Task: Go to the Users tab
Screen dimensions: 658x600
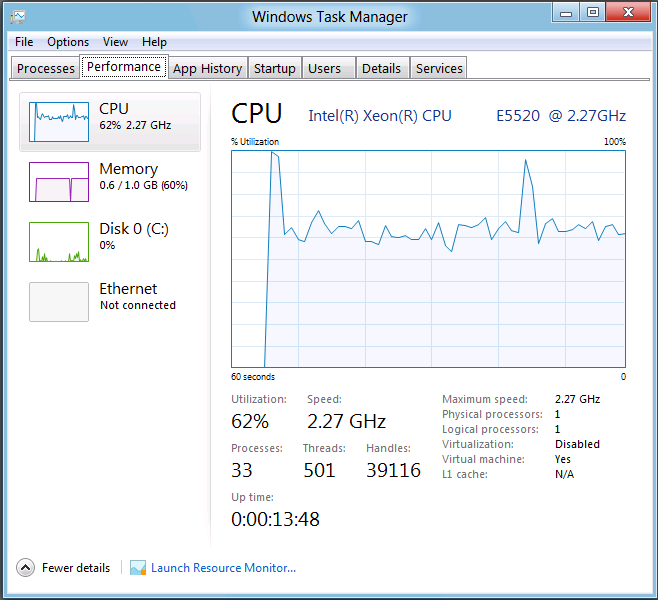Action: click(329, 68)
